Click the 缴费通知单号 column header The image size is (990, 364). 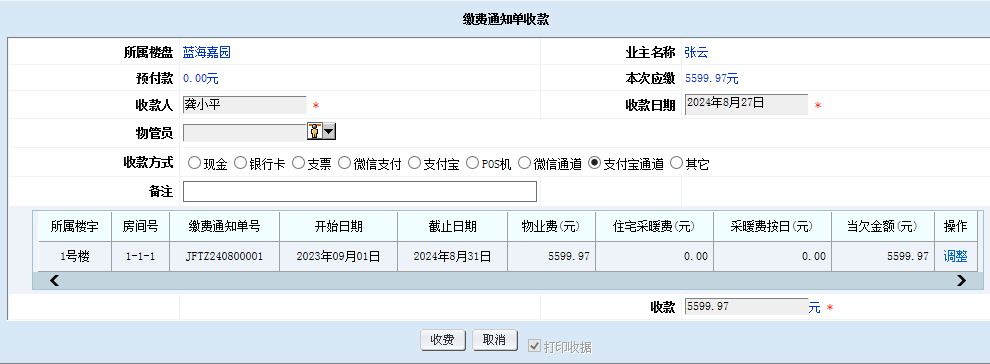pos(224,226)
